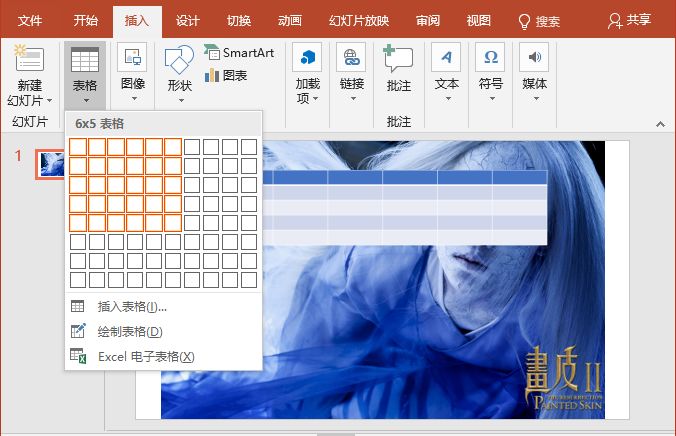Expand the arrow under 文本
This screenshot has width=676, height=436.
coord(448,99)
